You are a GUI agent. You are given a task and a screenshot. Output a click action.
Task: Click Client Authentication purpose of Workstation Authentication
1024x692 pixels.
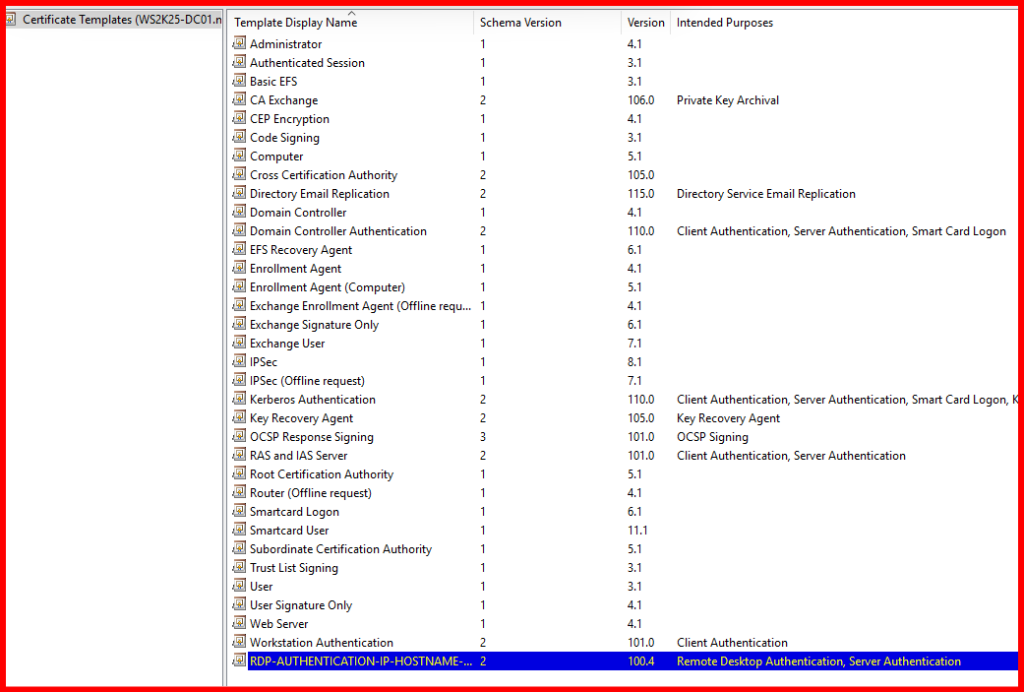tap(732, 643)
